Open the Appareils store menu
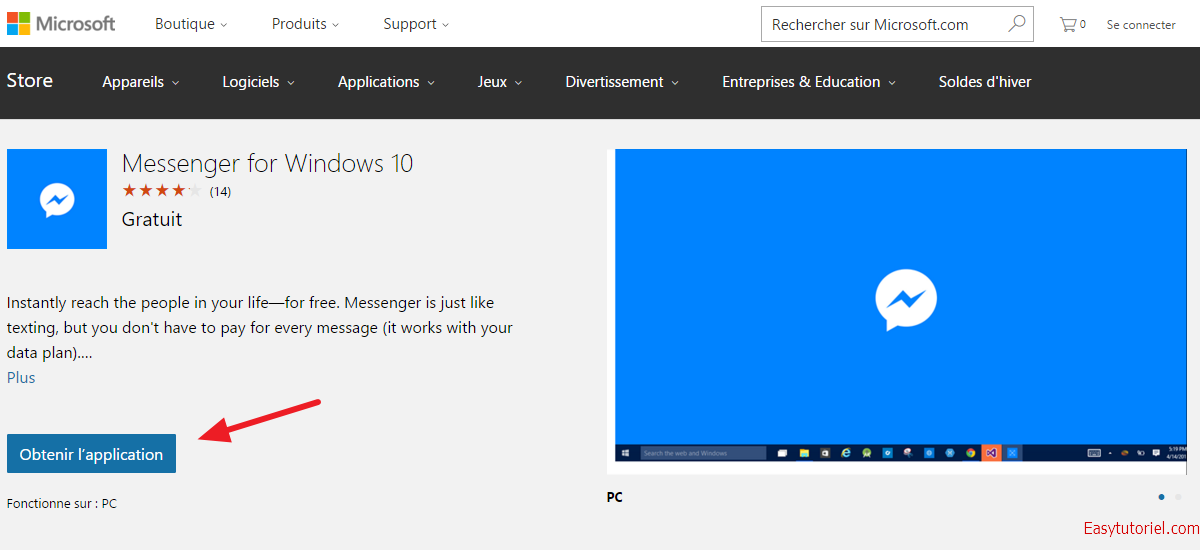 click(140, 82)
